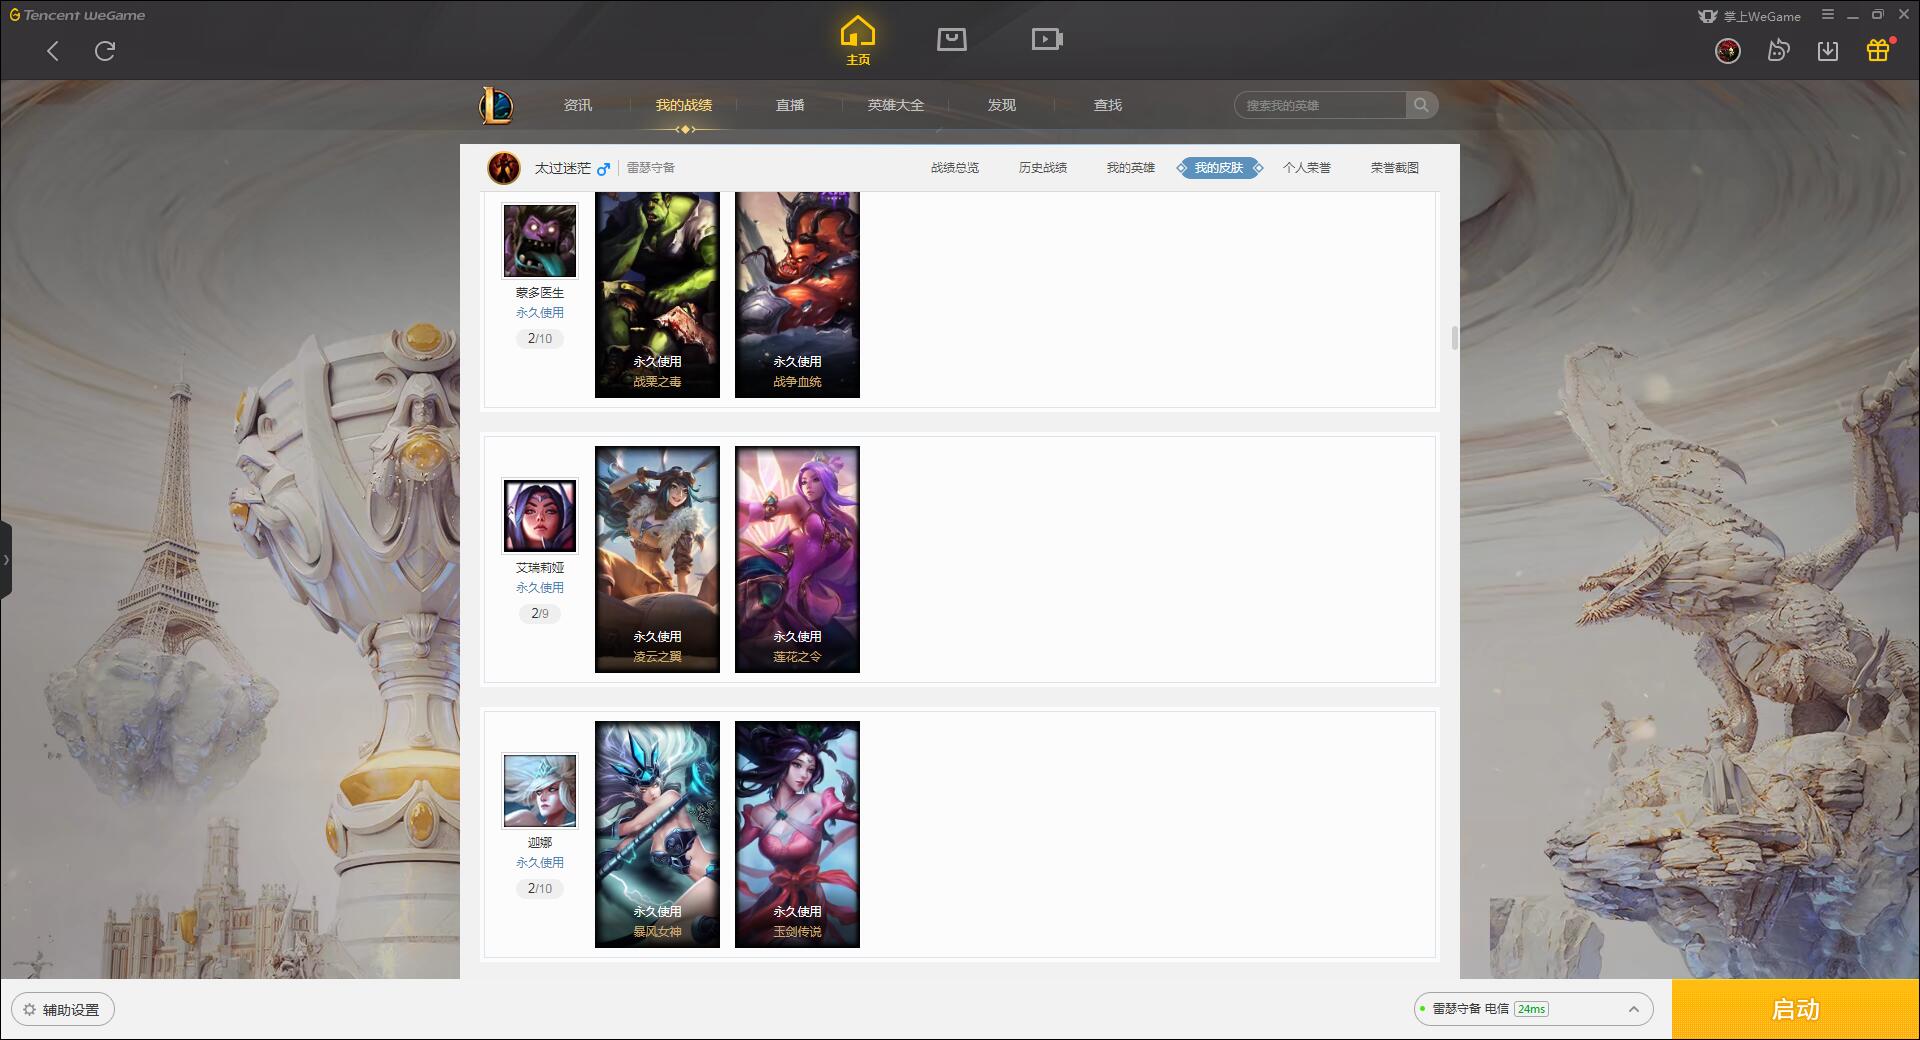Refresh the page with the reload icon
The width and height of the screenshot is (1920, 1040).
click(x=105, y=51)
